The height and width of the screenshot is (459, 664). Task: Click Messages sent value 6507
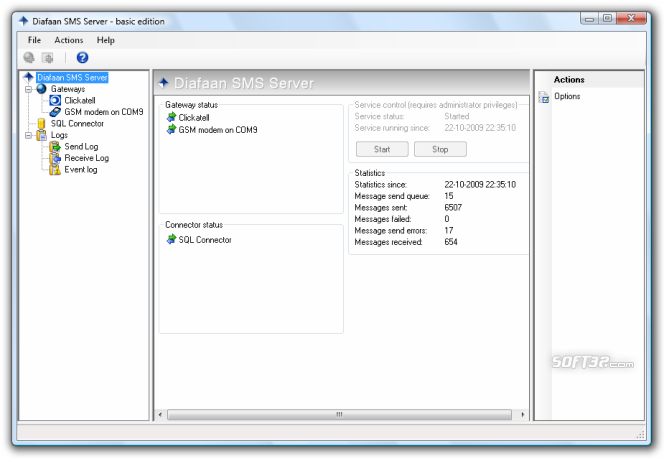point(453,207)
